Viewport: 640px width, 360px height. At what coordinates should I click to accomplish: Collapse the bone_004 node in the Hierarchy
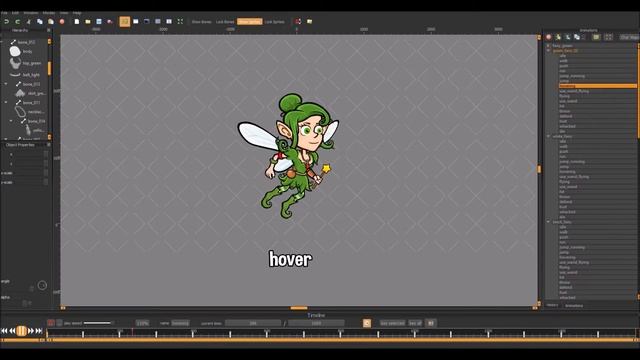click(x=11, y=121)
